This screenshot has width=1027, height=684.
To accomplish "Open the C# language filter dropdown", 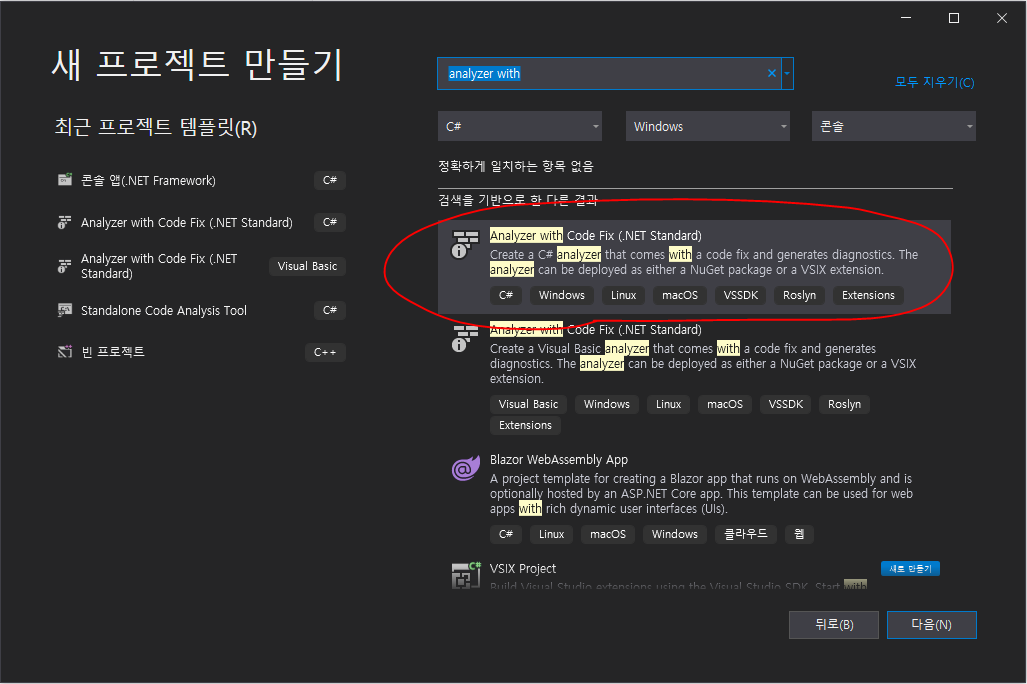I will tap(520, 126).
